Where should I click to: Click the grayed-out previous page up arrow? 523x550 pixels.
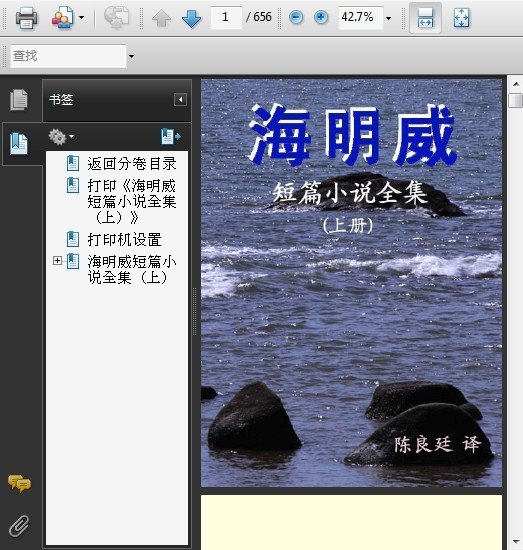(x=161, y=18)
